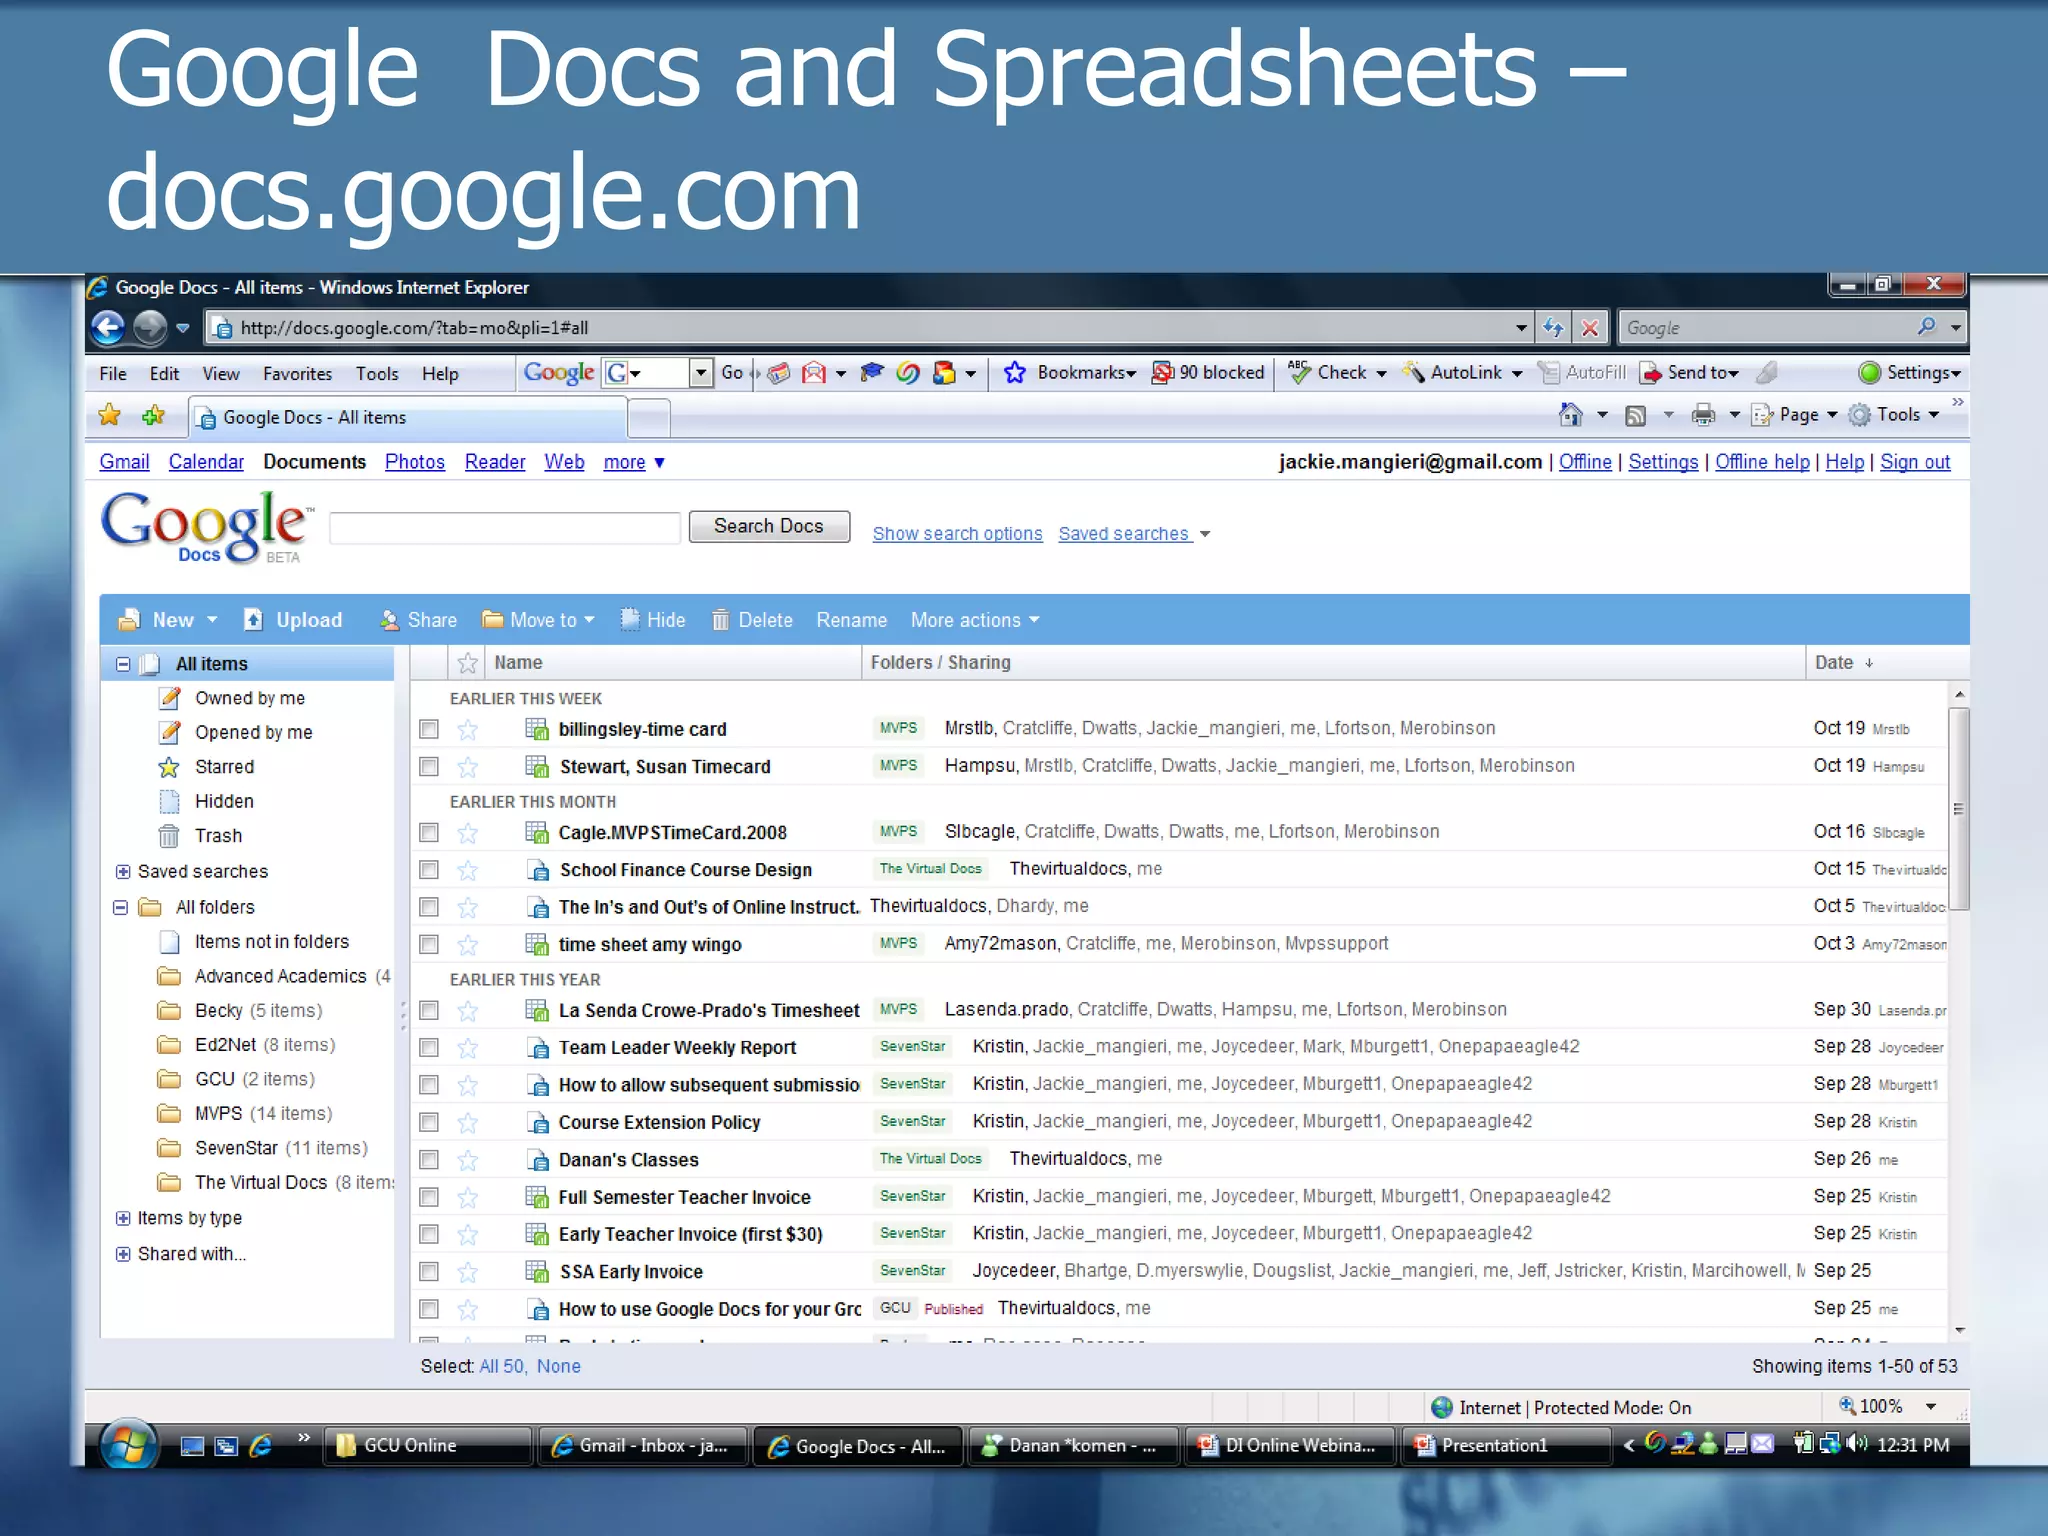
Task: Check the Stewart, Susan Timecard checkbox
Action: point(429,767)
